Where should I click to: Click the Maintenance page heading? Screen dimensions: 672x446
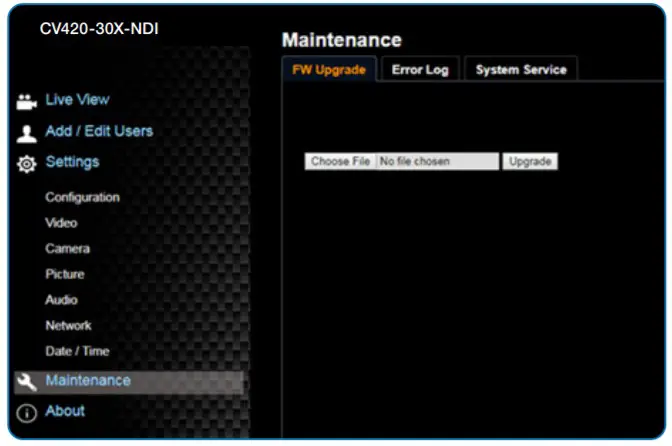coord(342,40)
